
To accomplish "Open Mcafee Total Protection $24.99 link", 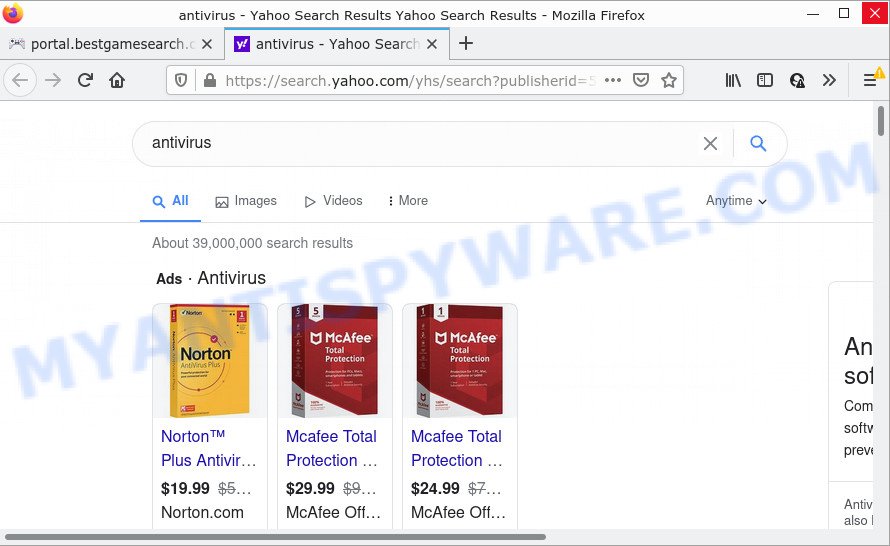I will click(x=456, y=448).
